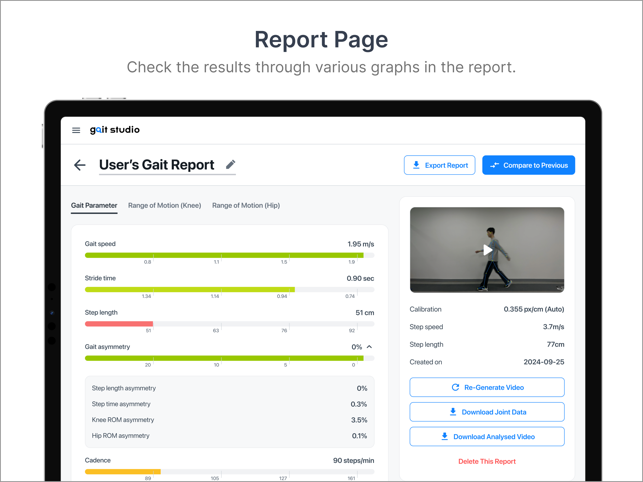Click the gait studio logo
Viewport: 643px width, 482px height.
115,130
